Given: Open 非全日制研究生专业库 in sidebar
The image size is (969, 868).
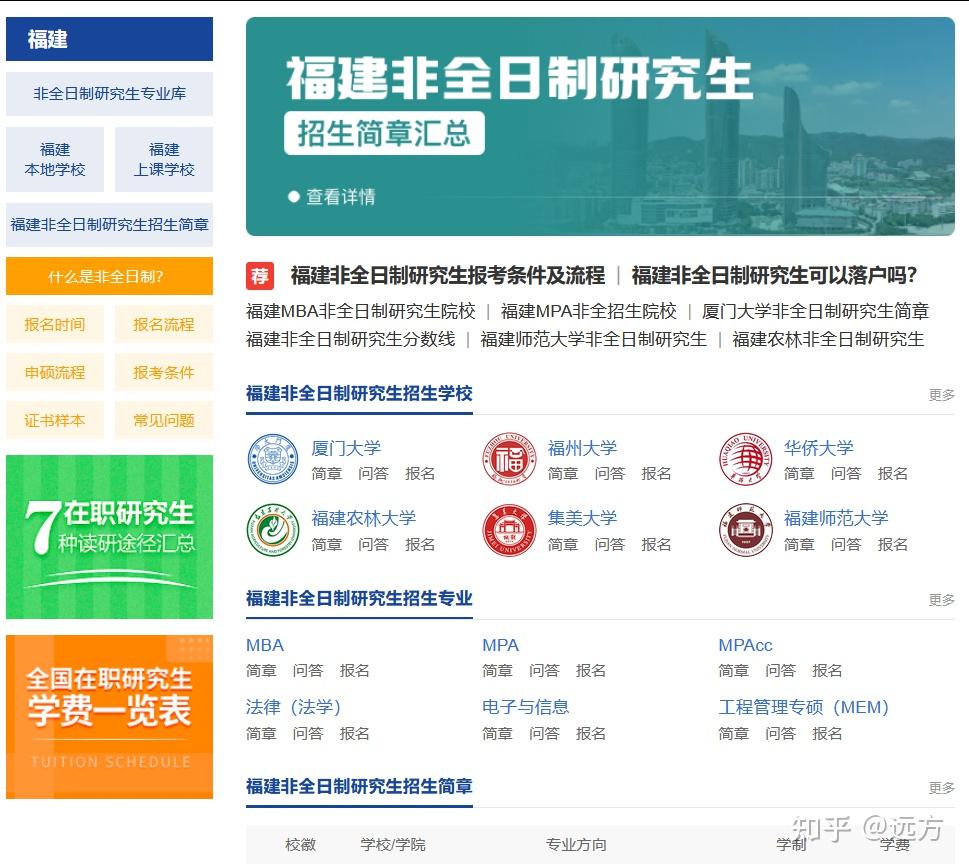Looking at the screenshot, I should tap(109, 94).
